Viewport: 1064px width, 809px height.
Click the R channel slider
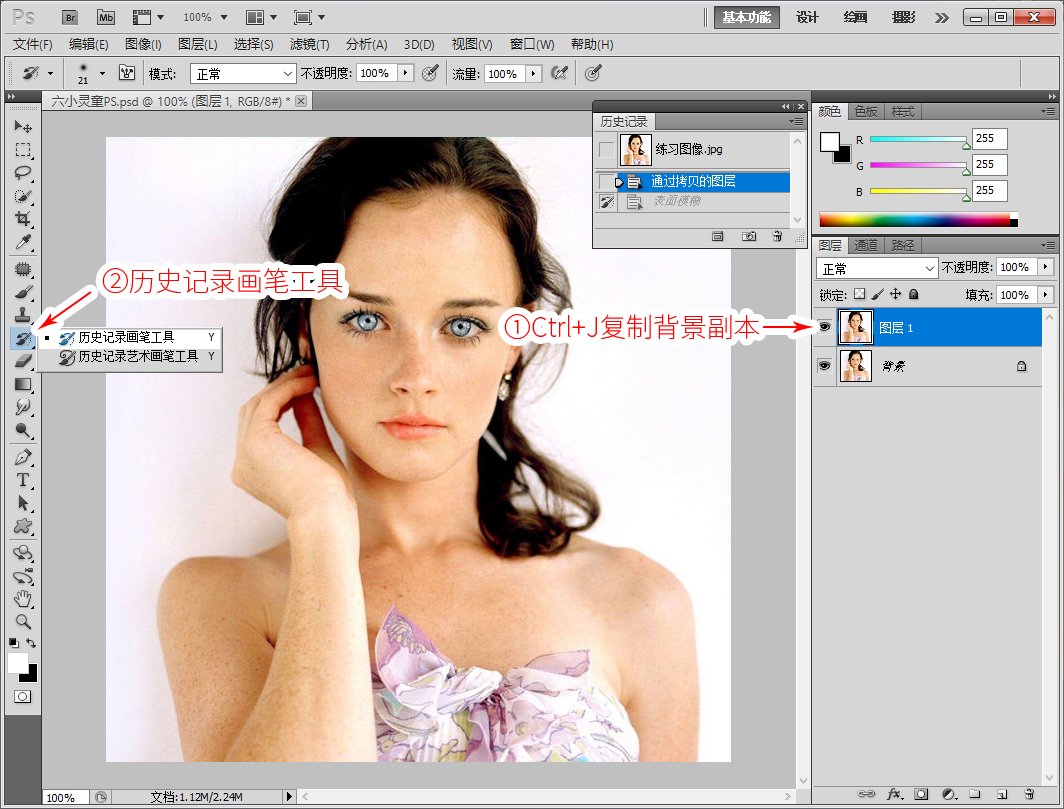pyautogui.click(x=919, y=139)
